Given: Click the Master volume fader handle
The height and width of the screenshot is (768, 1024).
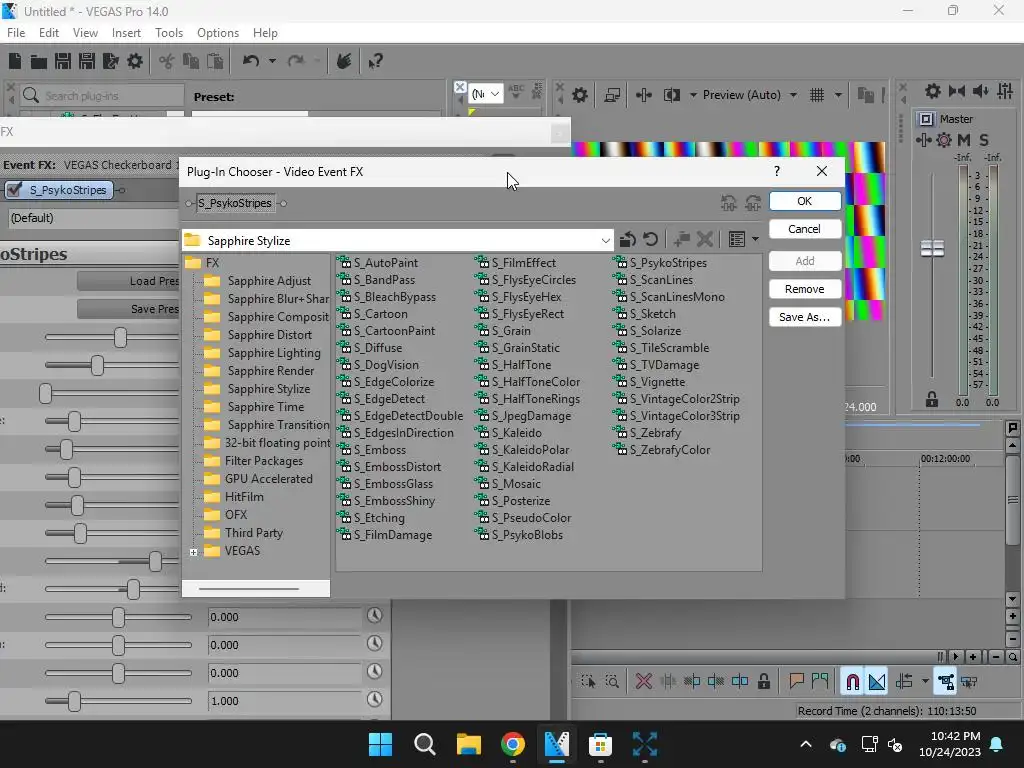Looking at the screenshot, I should tap(932, 248).
